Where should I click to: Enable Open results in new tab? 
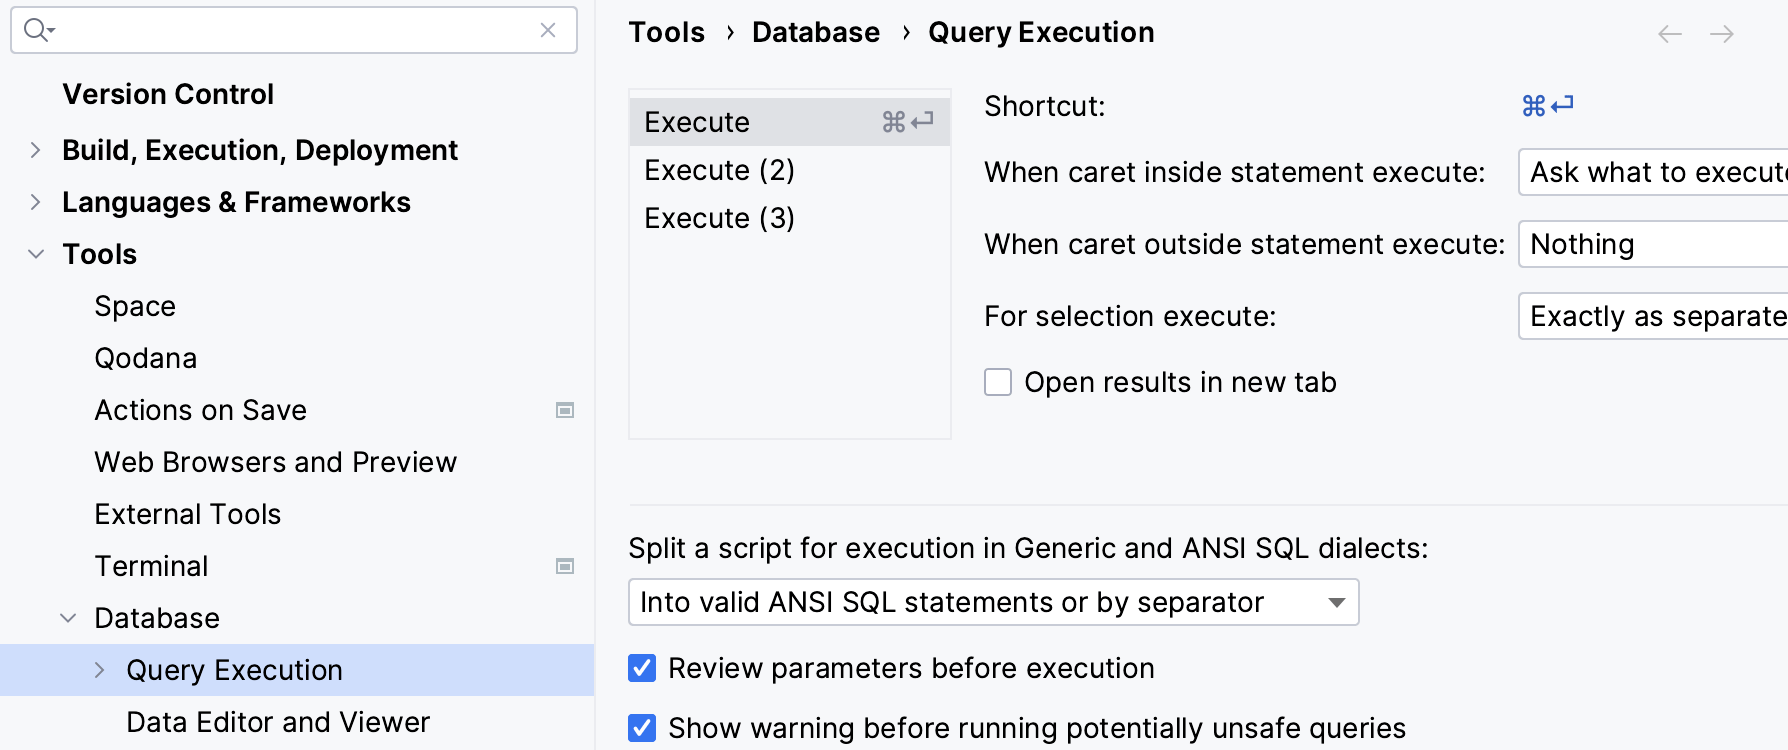[x=998, y=382]
